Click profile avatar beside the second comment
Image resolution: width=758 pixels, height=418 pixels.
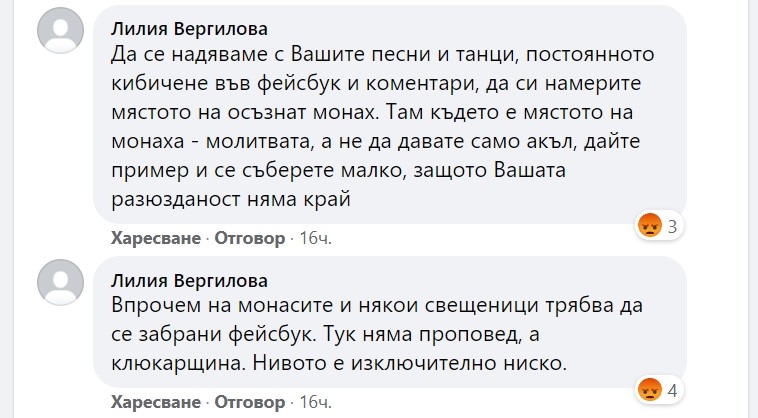tap(60, 282)
